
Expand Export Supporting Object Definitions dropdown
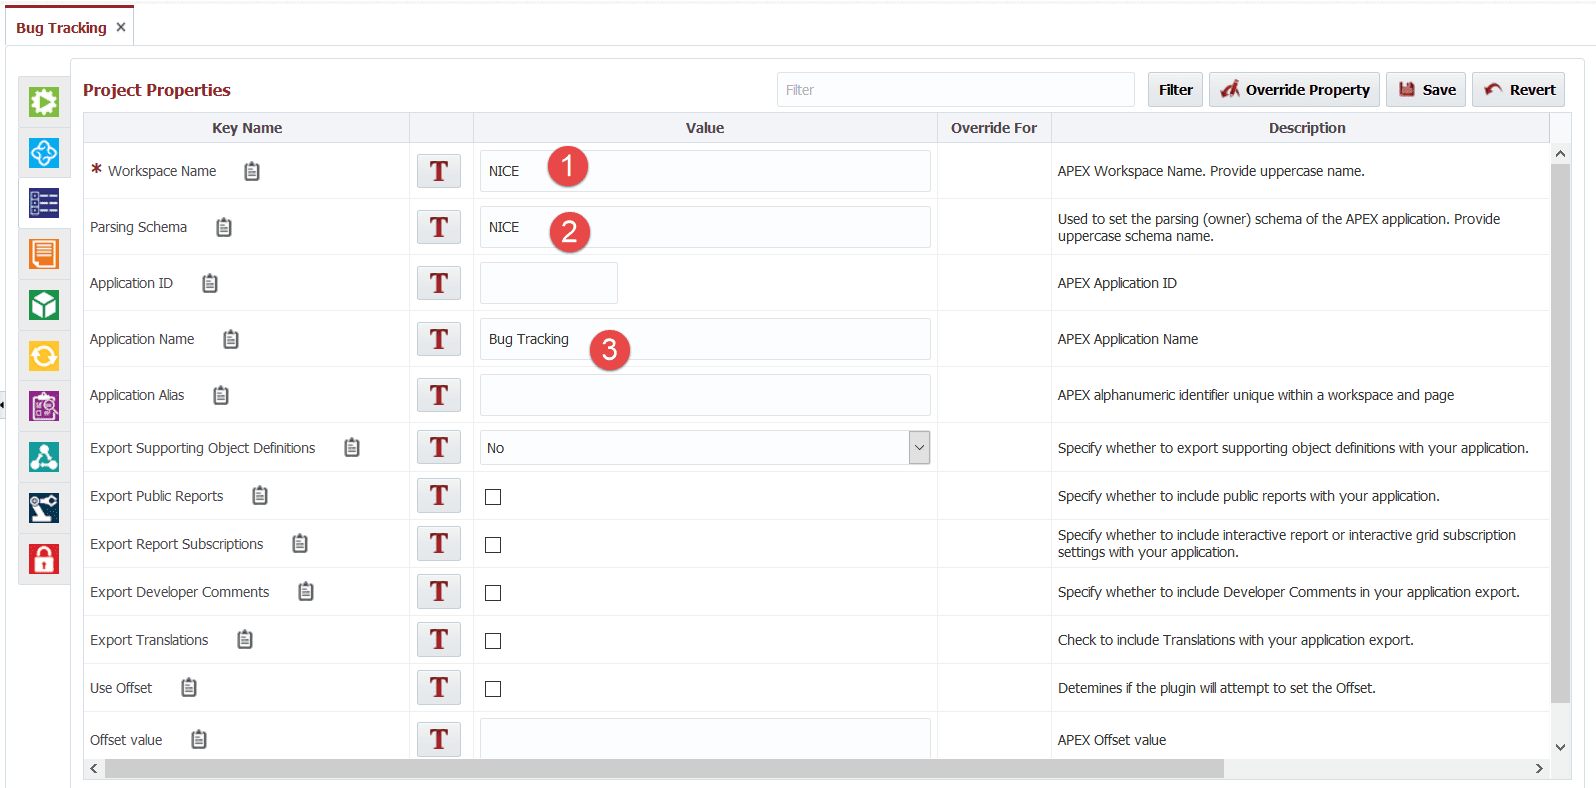[x=919, y=448]
